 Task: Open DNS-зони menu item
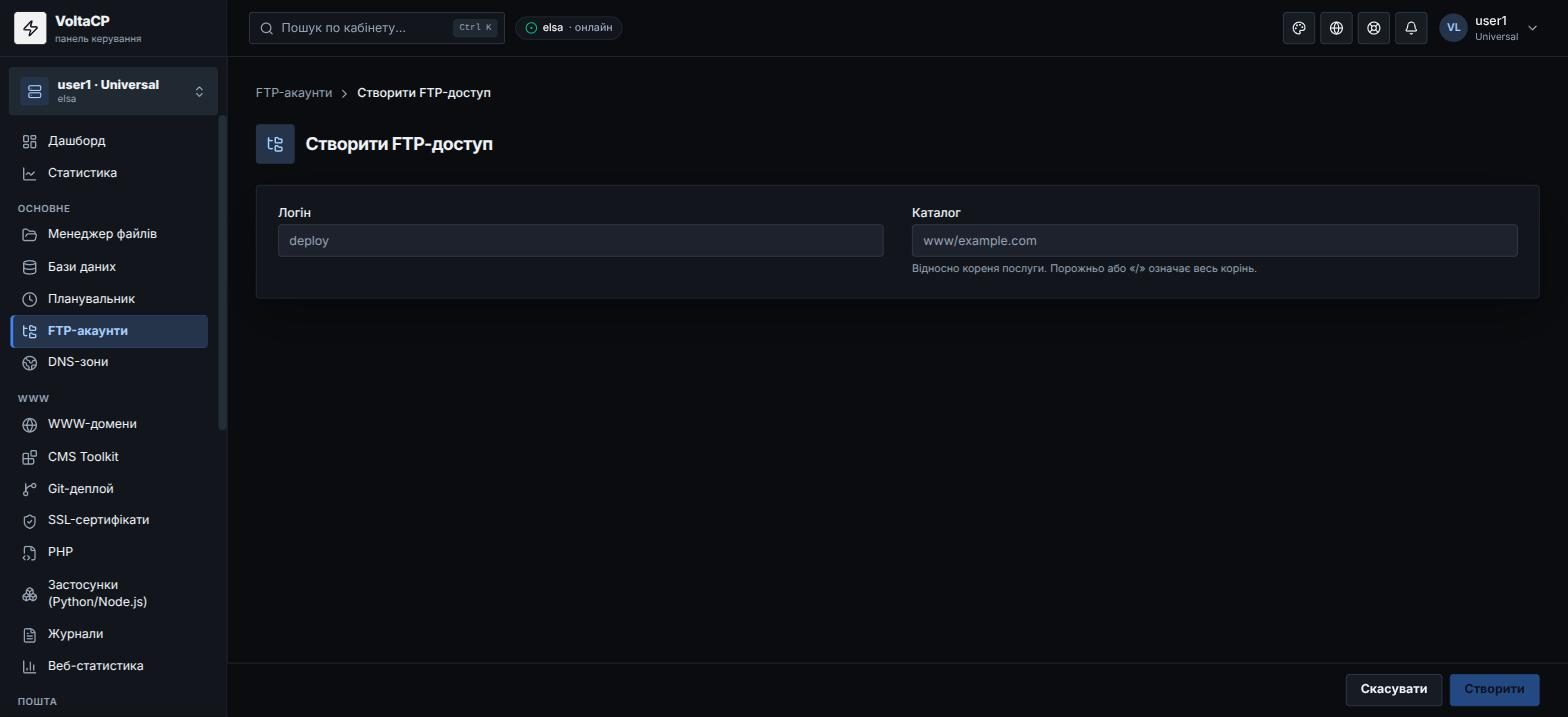point(109,362)
